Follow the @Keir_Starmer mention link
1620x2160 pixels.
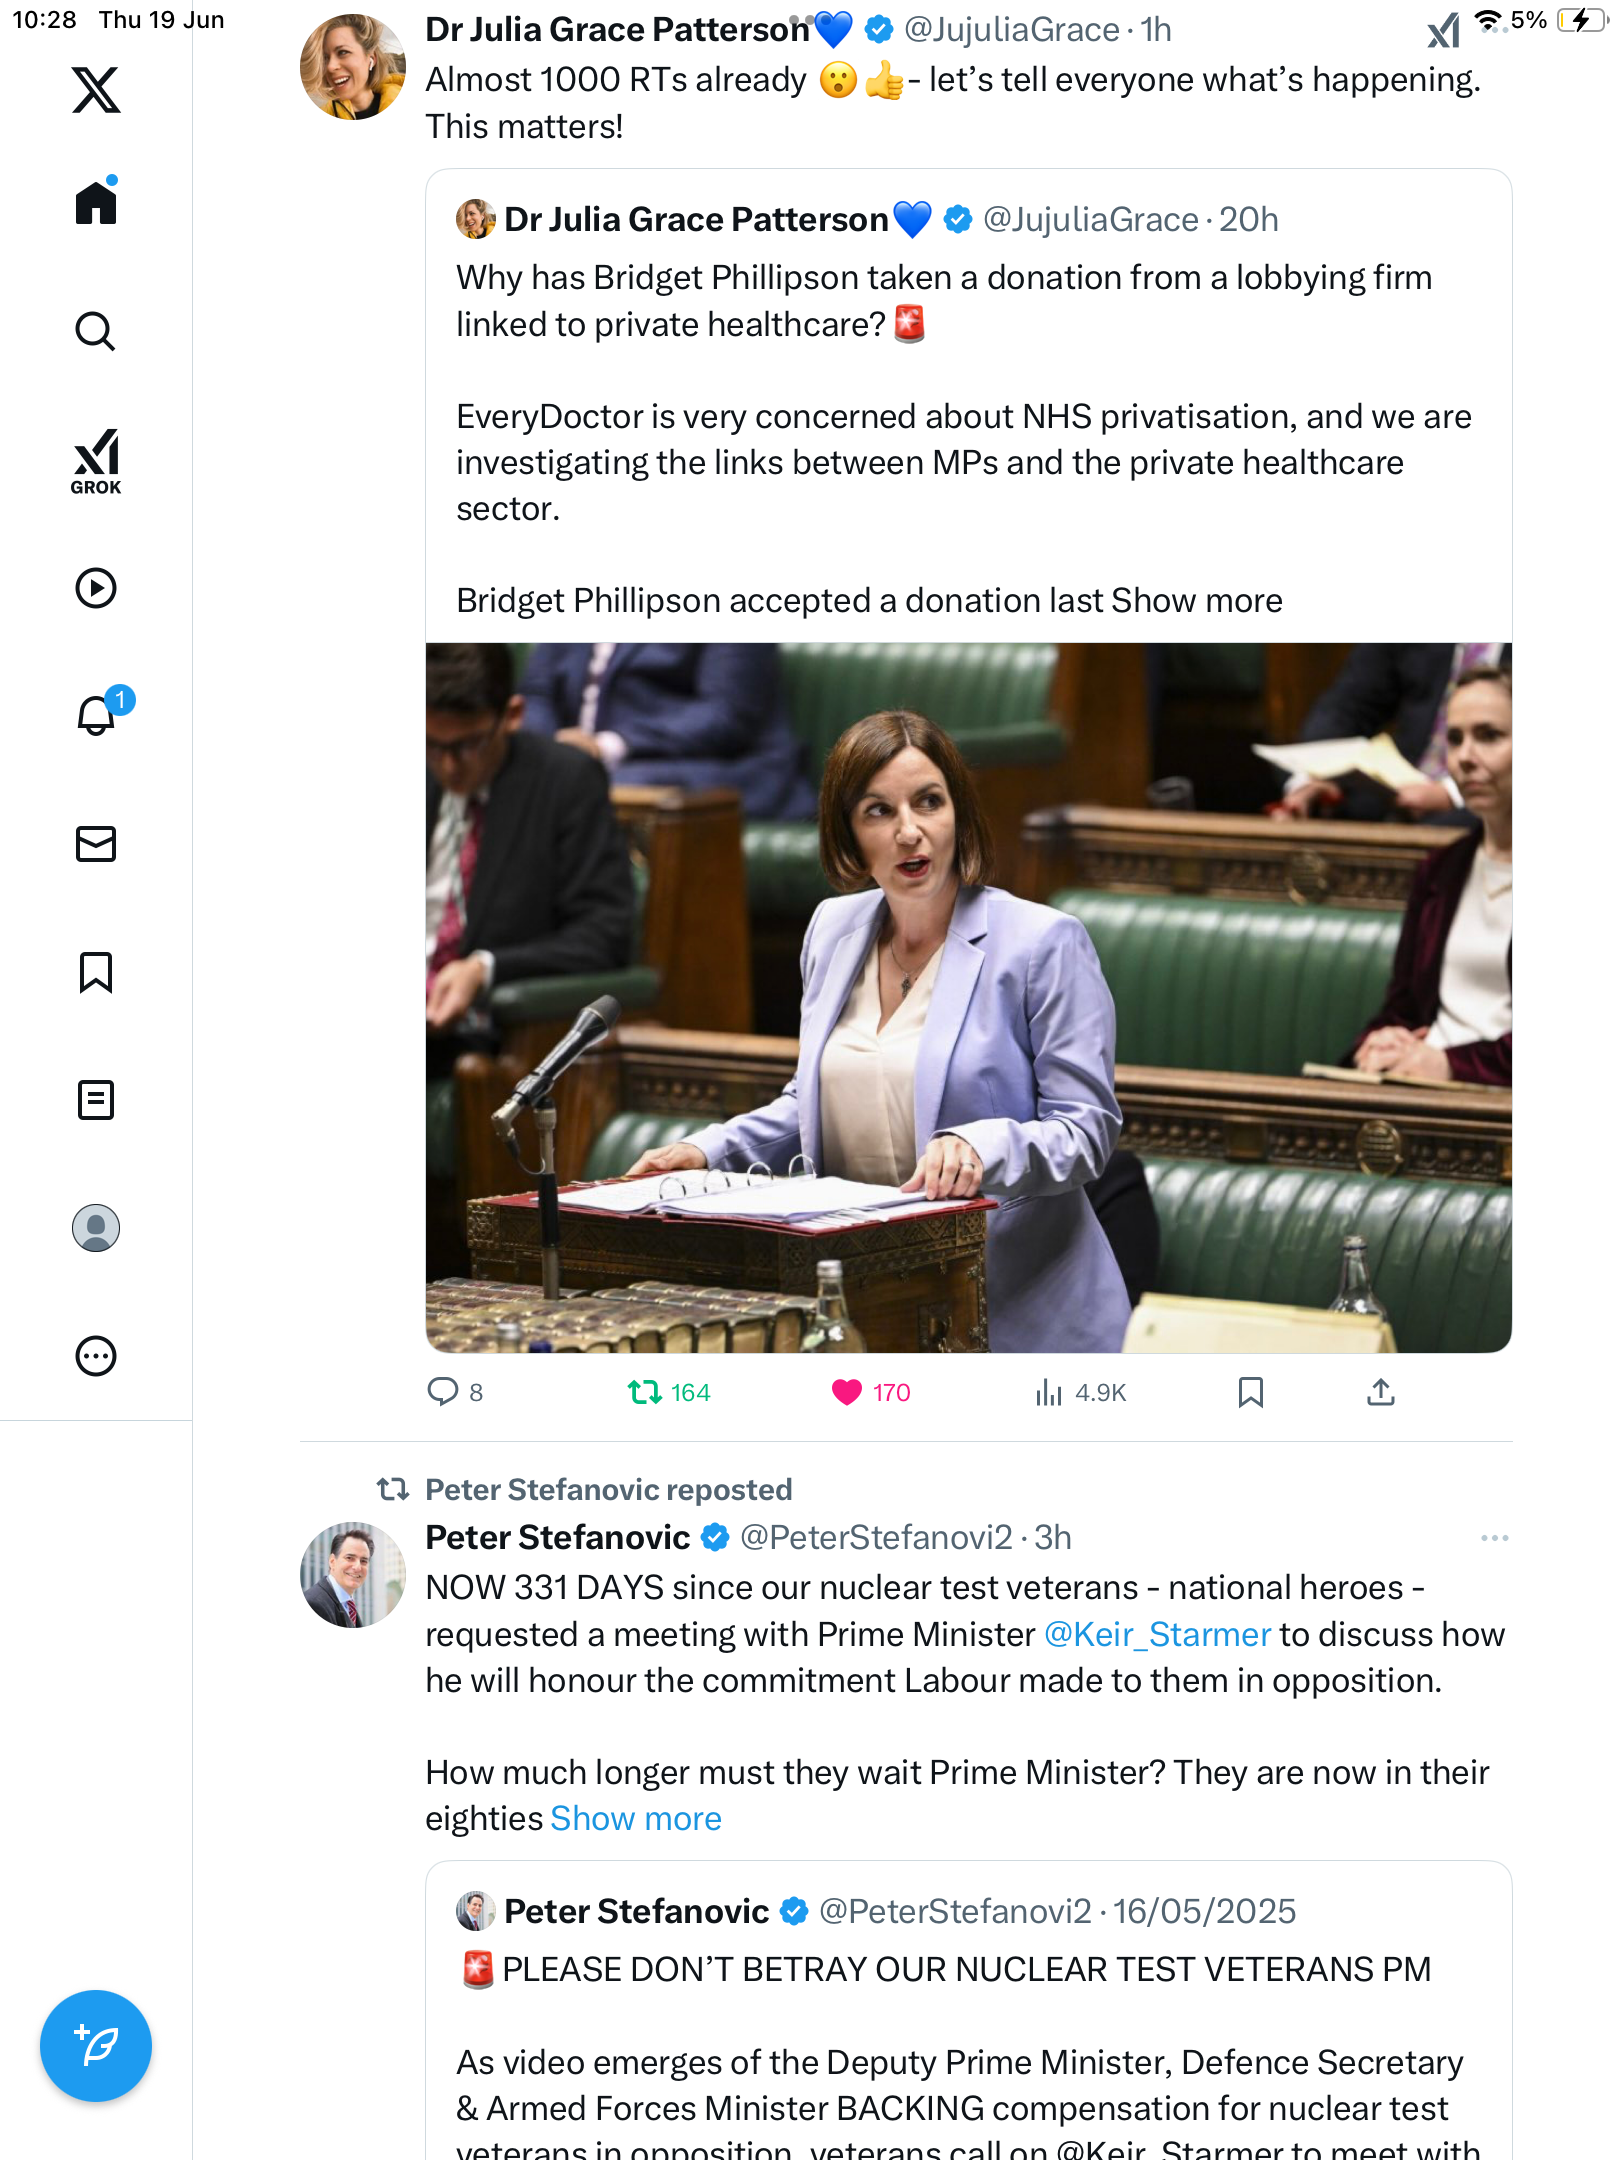1158,1634
